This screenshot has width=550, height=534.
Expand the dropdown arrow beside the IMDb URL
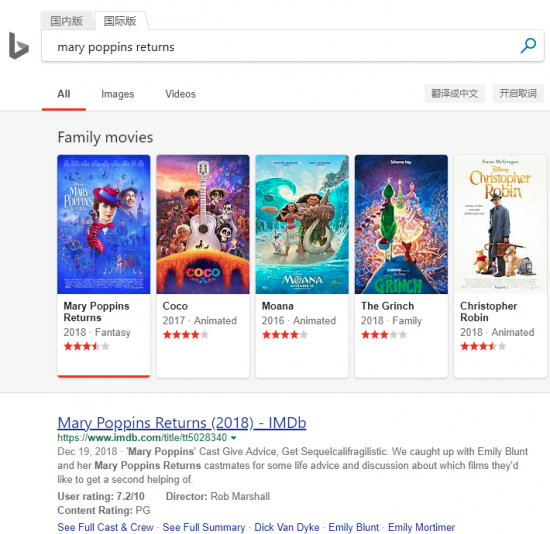[x=234, y=438]
